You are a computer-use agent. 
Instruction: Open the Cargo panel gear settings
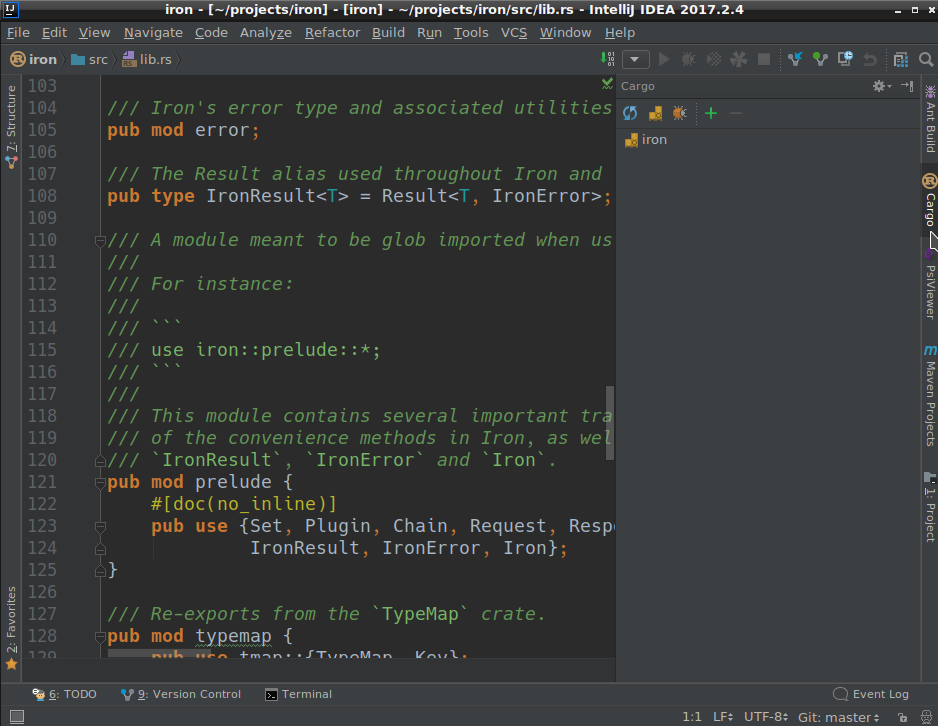(x=881, y=86)
